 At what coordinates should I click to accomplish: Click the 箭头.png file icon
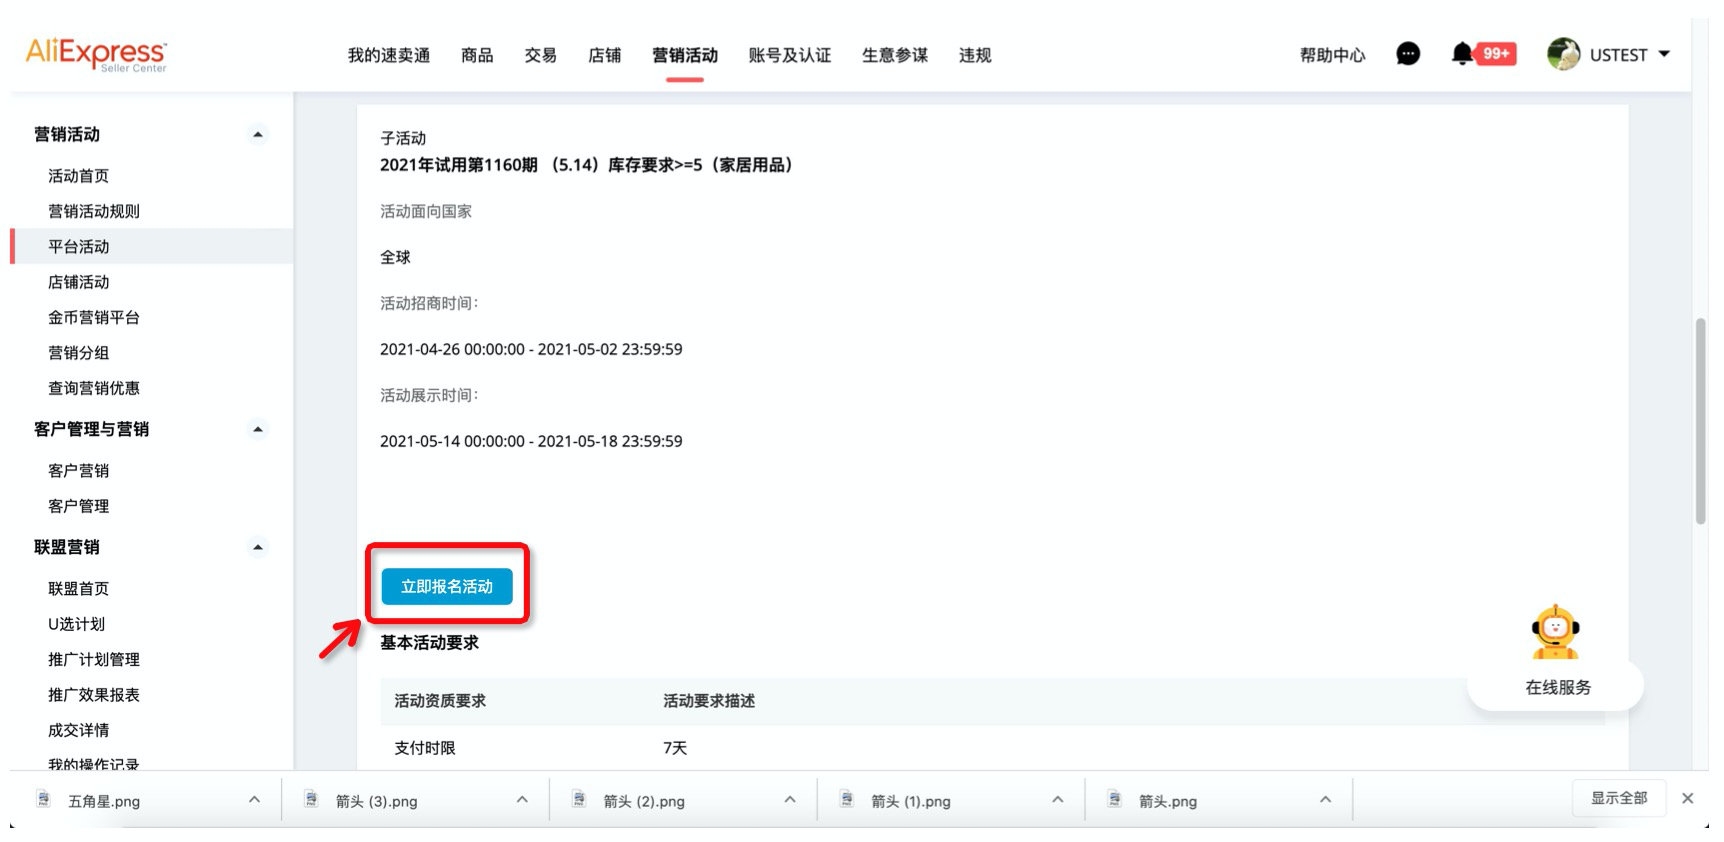pyautogui.click(x=1115, y=799)
